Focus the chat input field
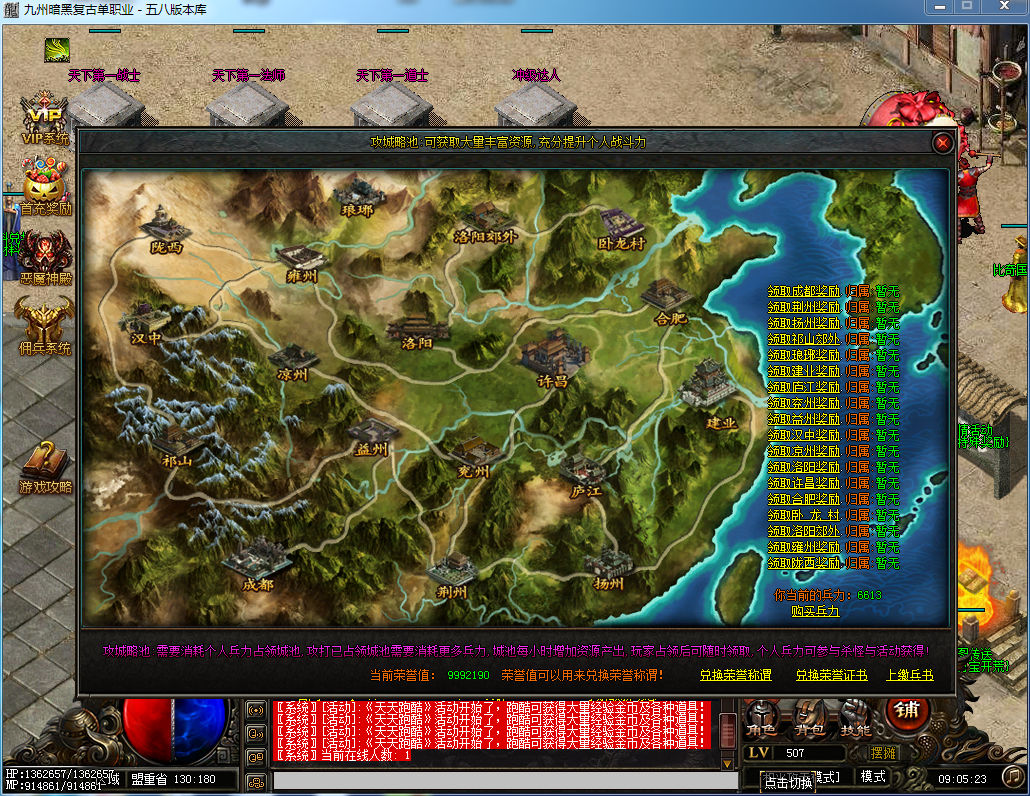The height and width of the screenshot is (796, 1030). coord(506,781)
